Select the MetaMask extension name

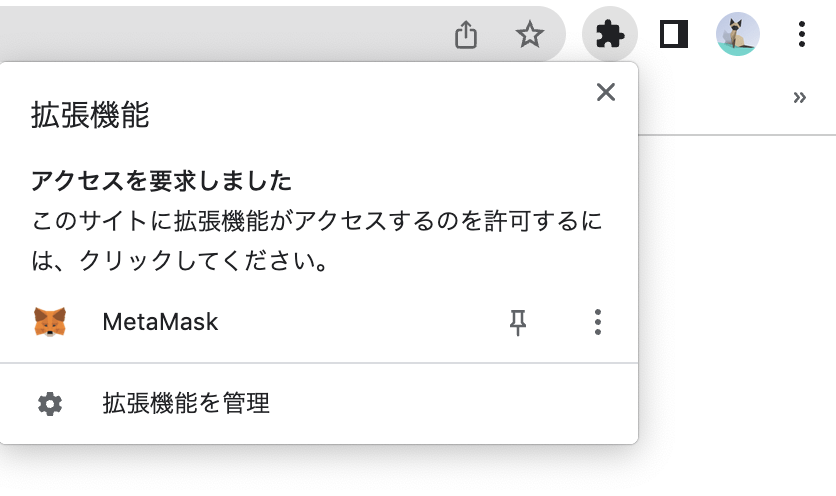160,322
